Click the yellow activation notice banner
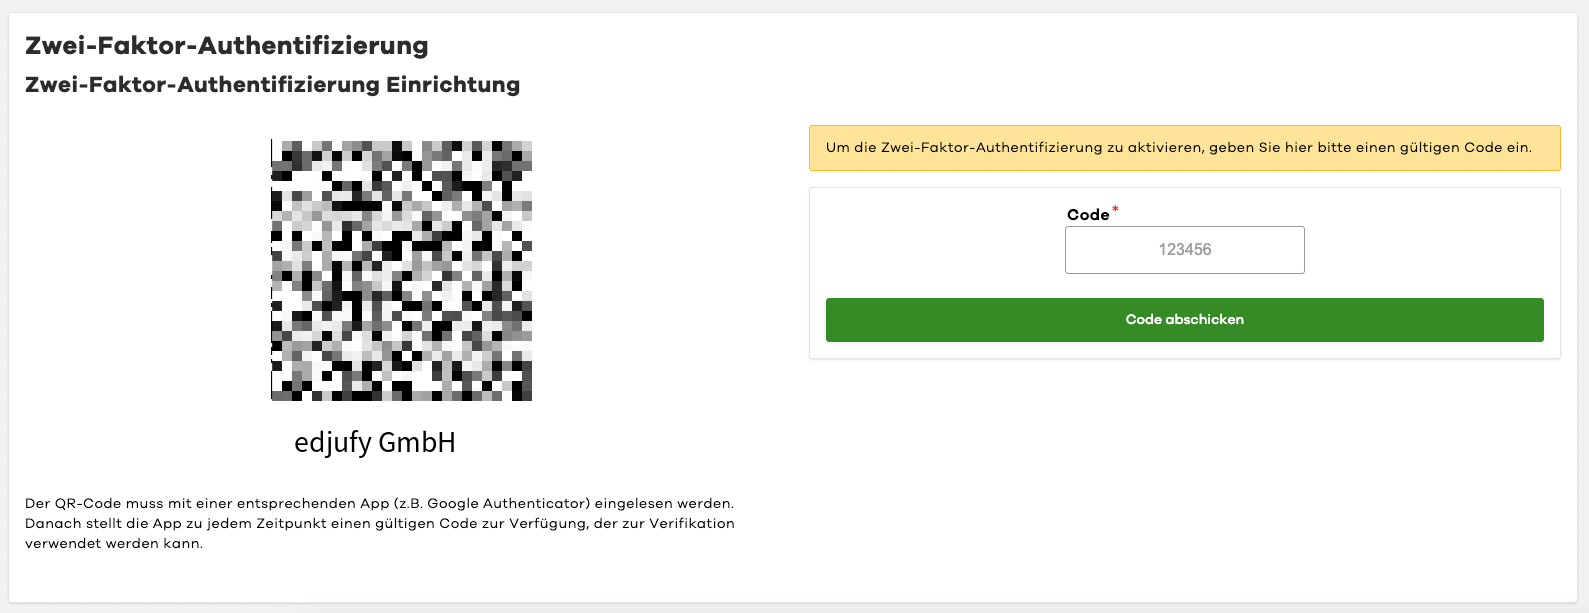 pos(1184,148)
